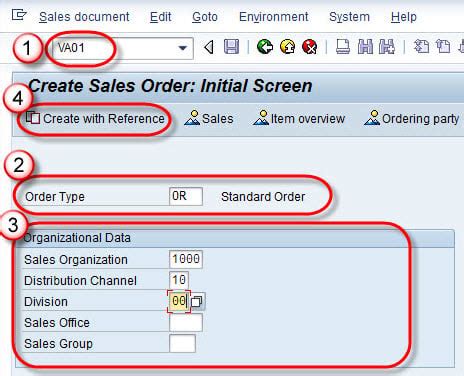Click the Ordering party button
The width and height of the screenshot is (464, 376).
412,118
